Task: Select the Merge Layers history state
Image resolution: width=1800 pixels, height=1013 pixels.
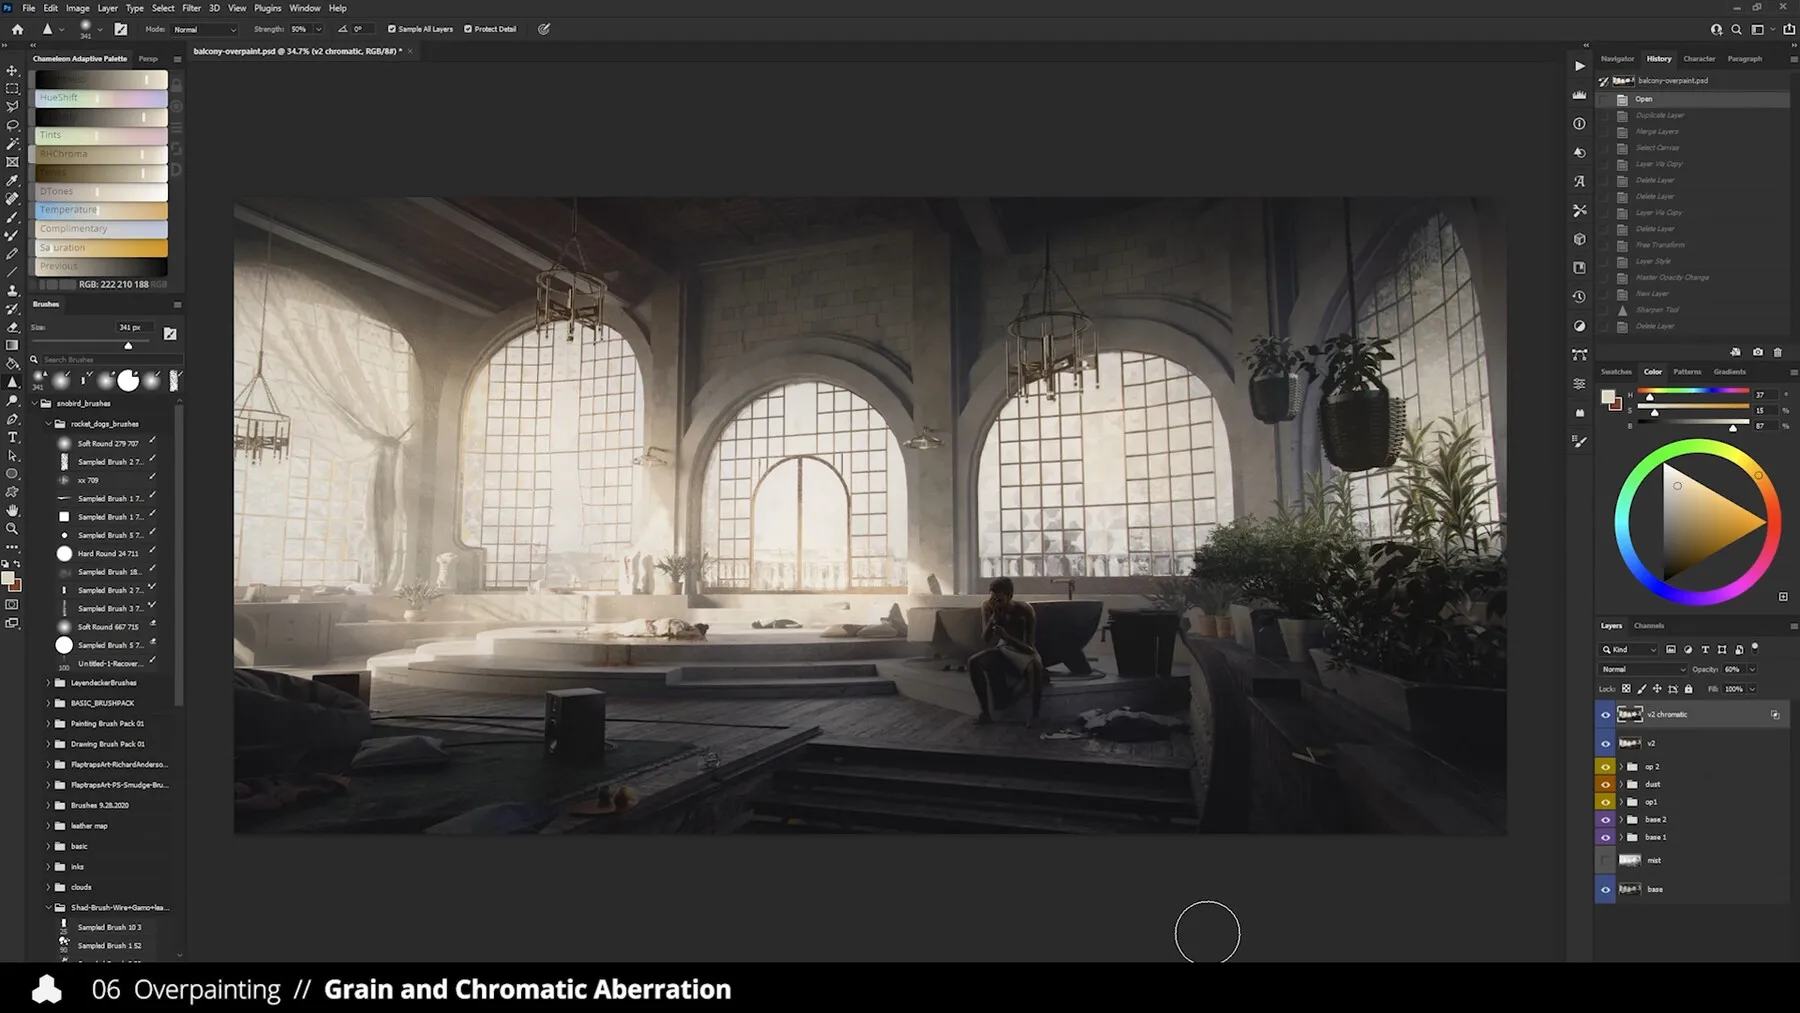Action: click(1657, 132)
